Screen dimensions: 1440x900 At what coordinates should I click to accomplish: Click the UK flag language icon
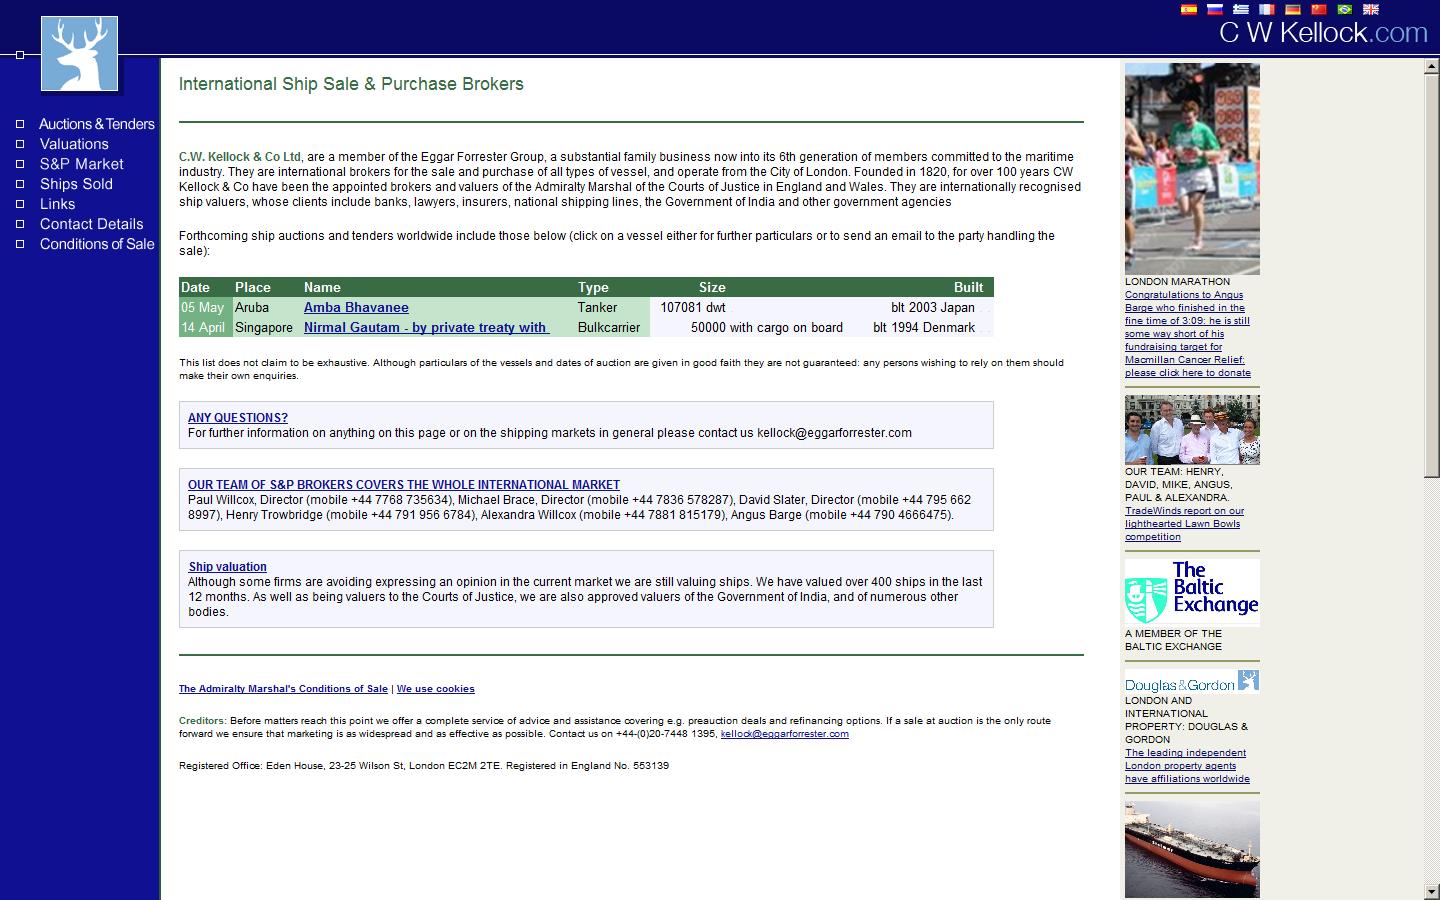point(1371,10)
